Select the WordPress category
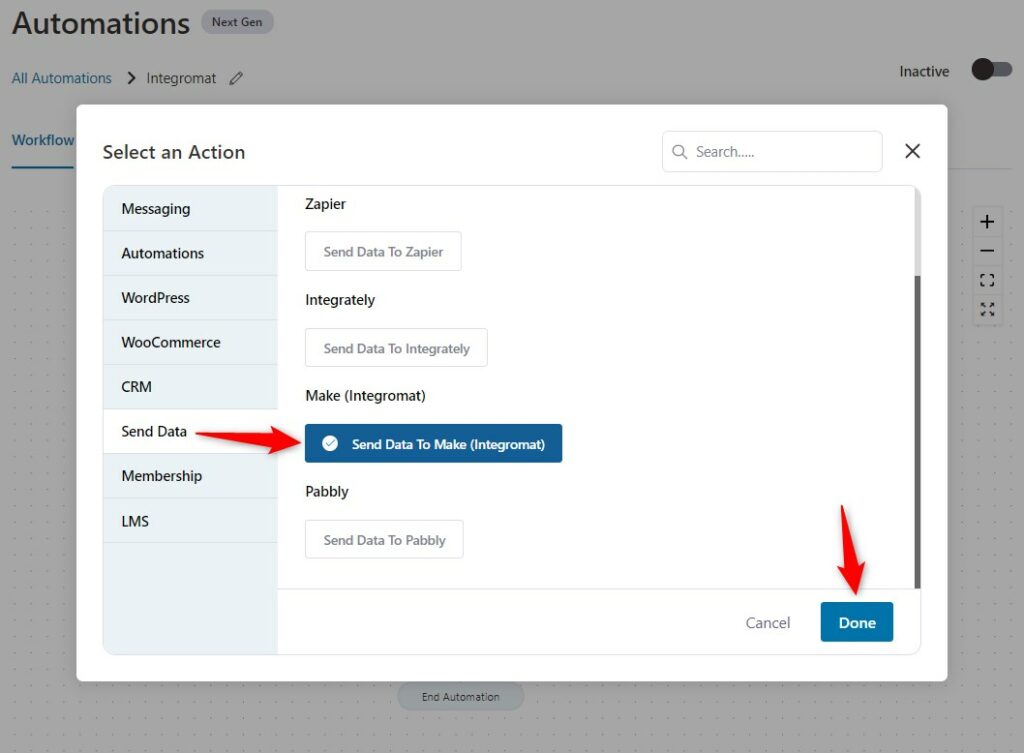 pos(190,298)
